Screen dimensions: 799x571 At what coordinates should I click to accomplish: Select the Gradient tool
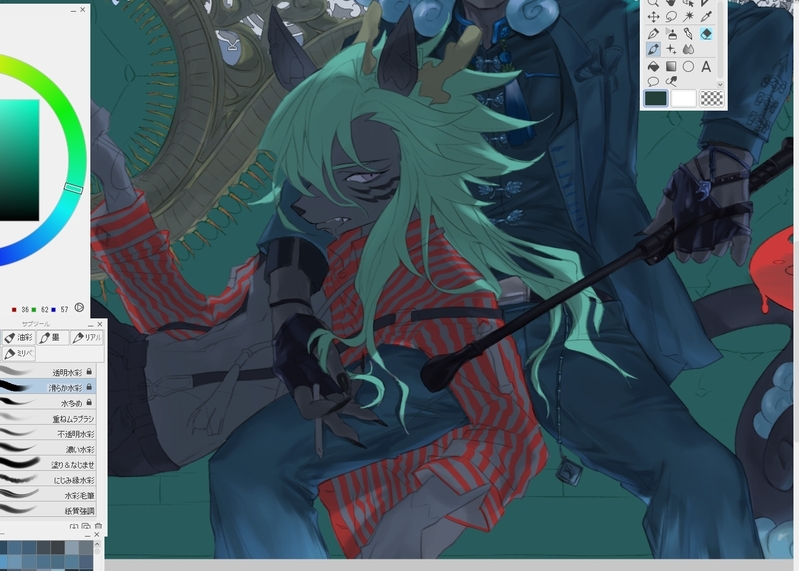tap(671, 67)
